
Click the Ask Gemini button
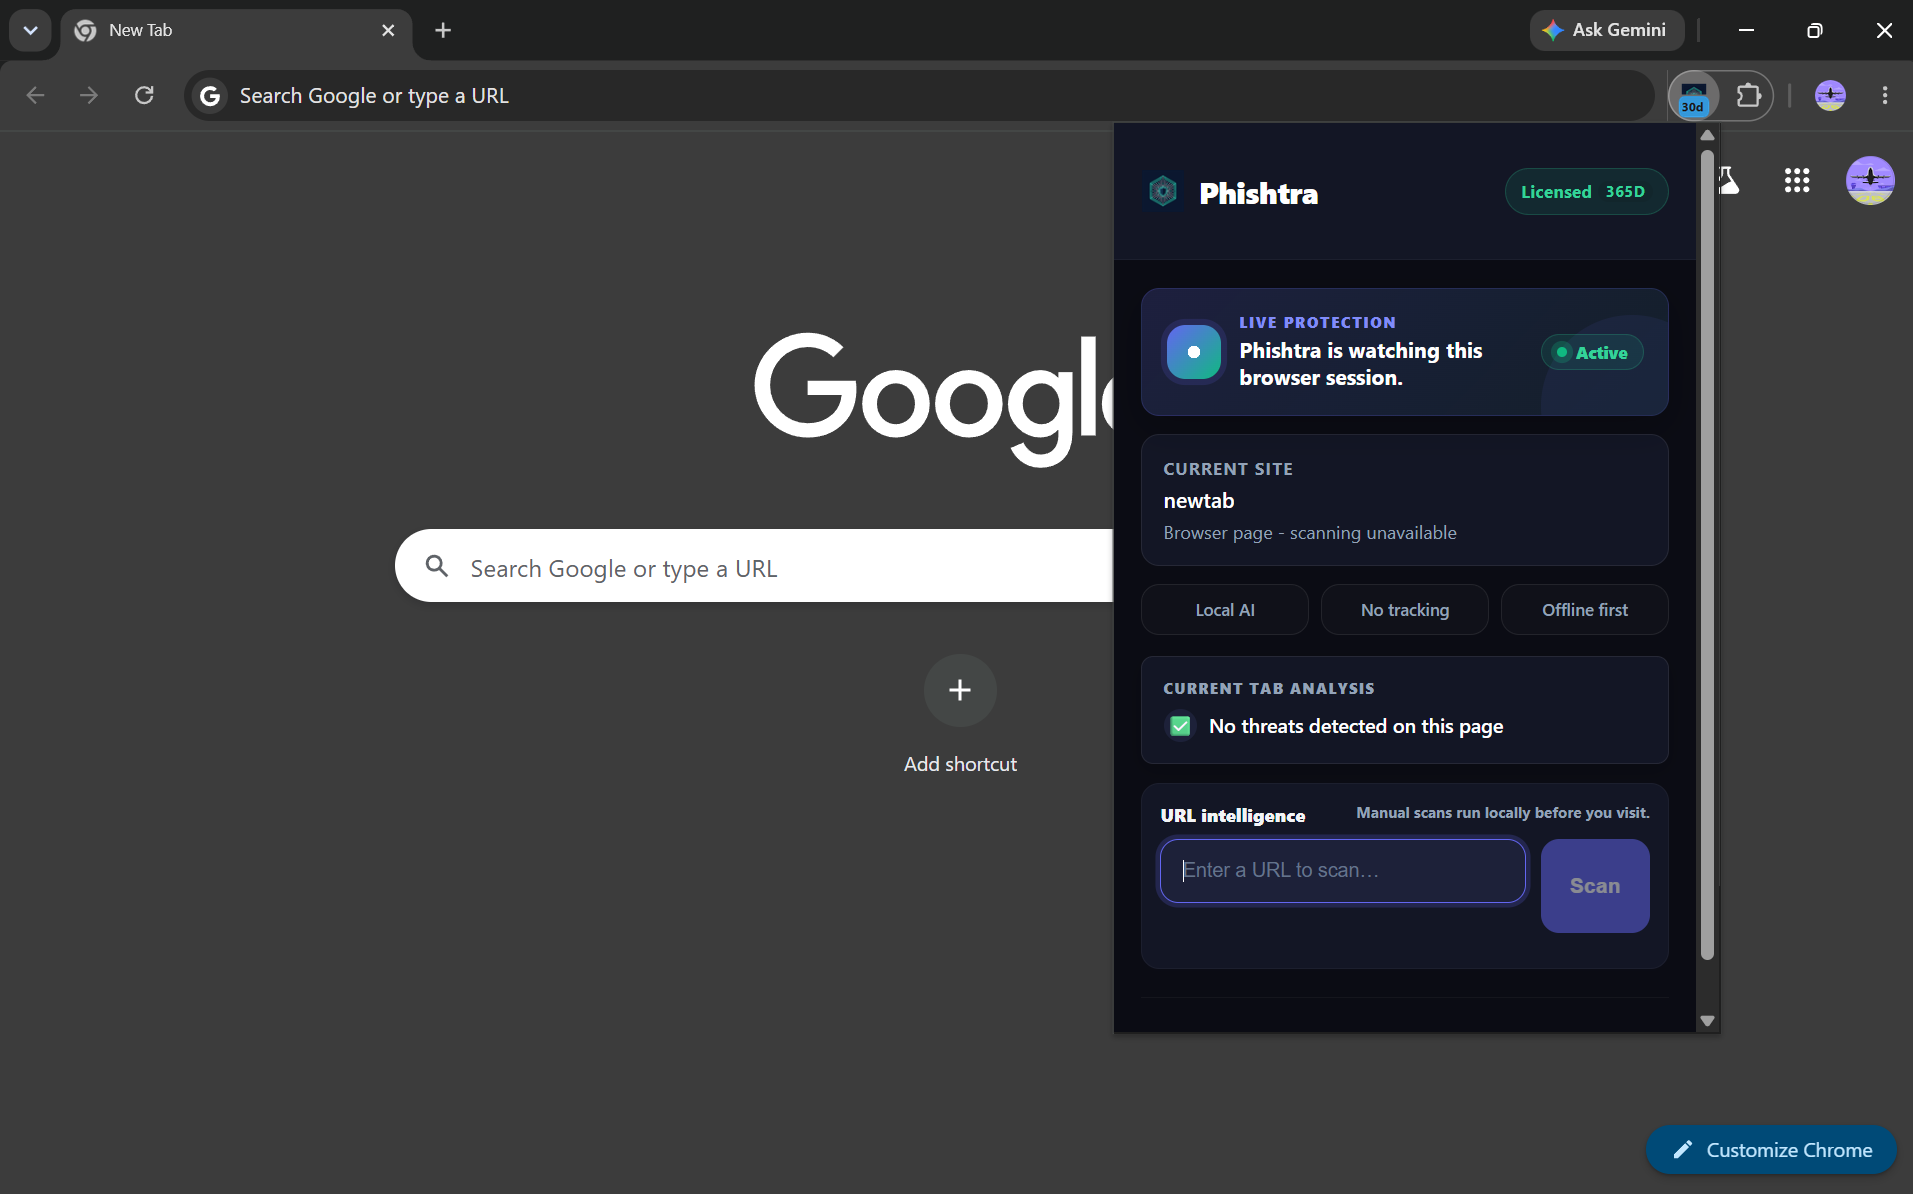[1606, 30]
